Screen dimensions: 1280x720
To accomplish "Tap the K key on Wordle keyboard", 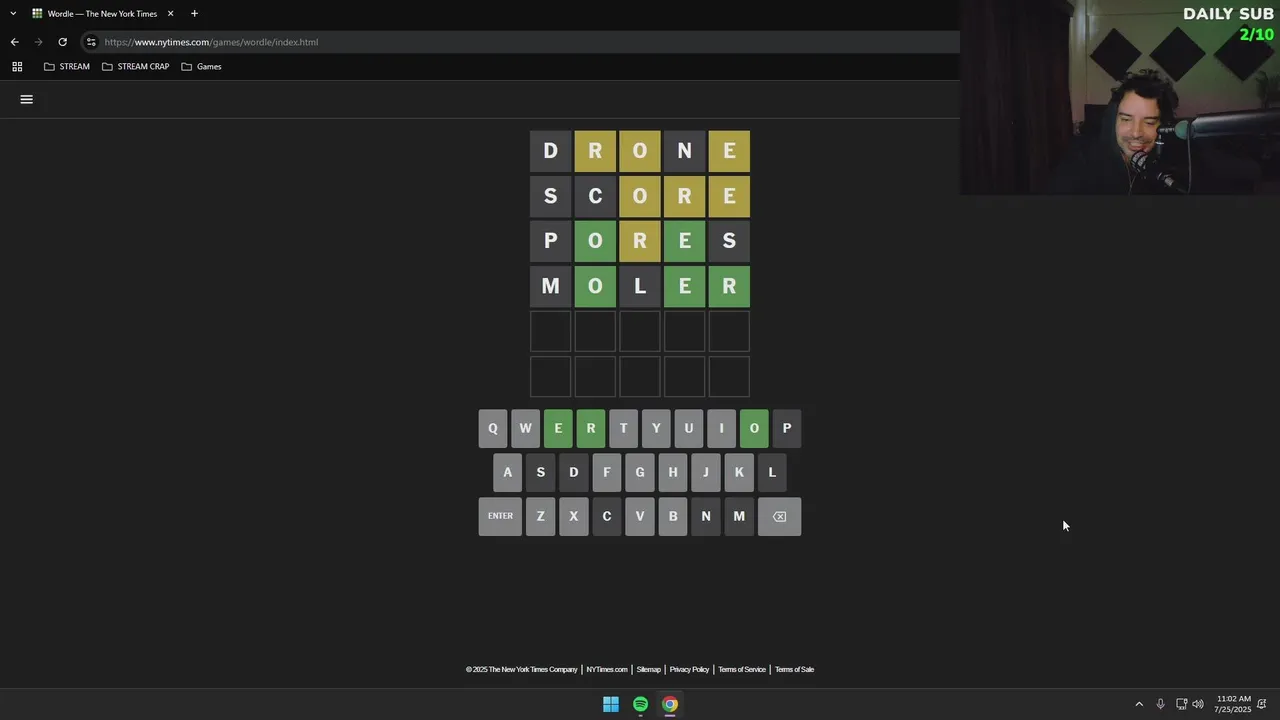I will click(x=739, y=472).
